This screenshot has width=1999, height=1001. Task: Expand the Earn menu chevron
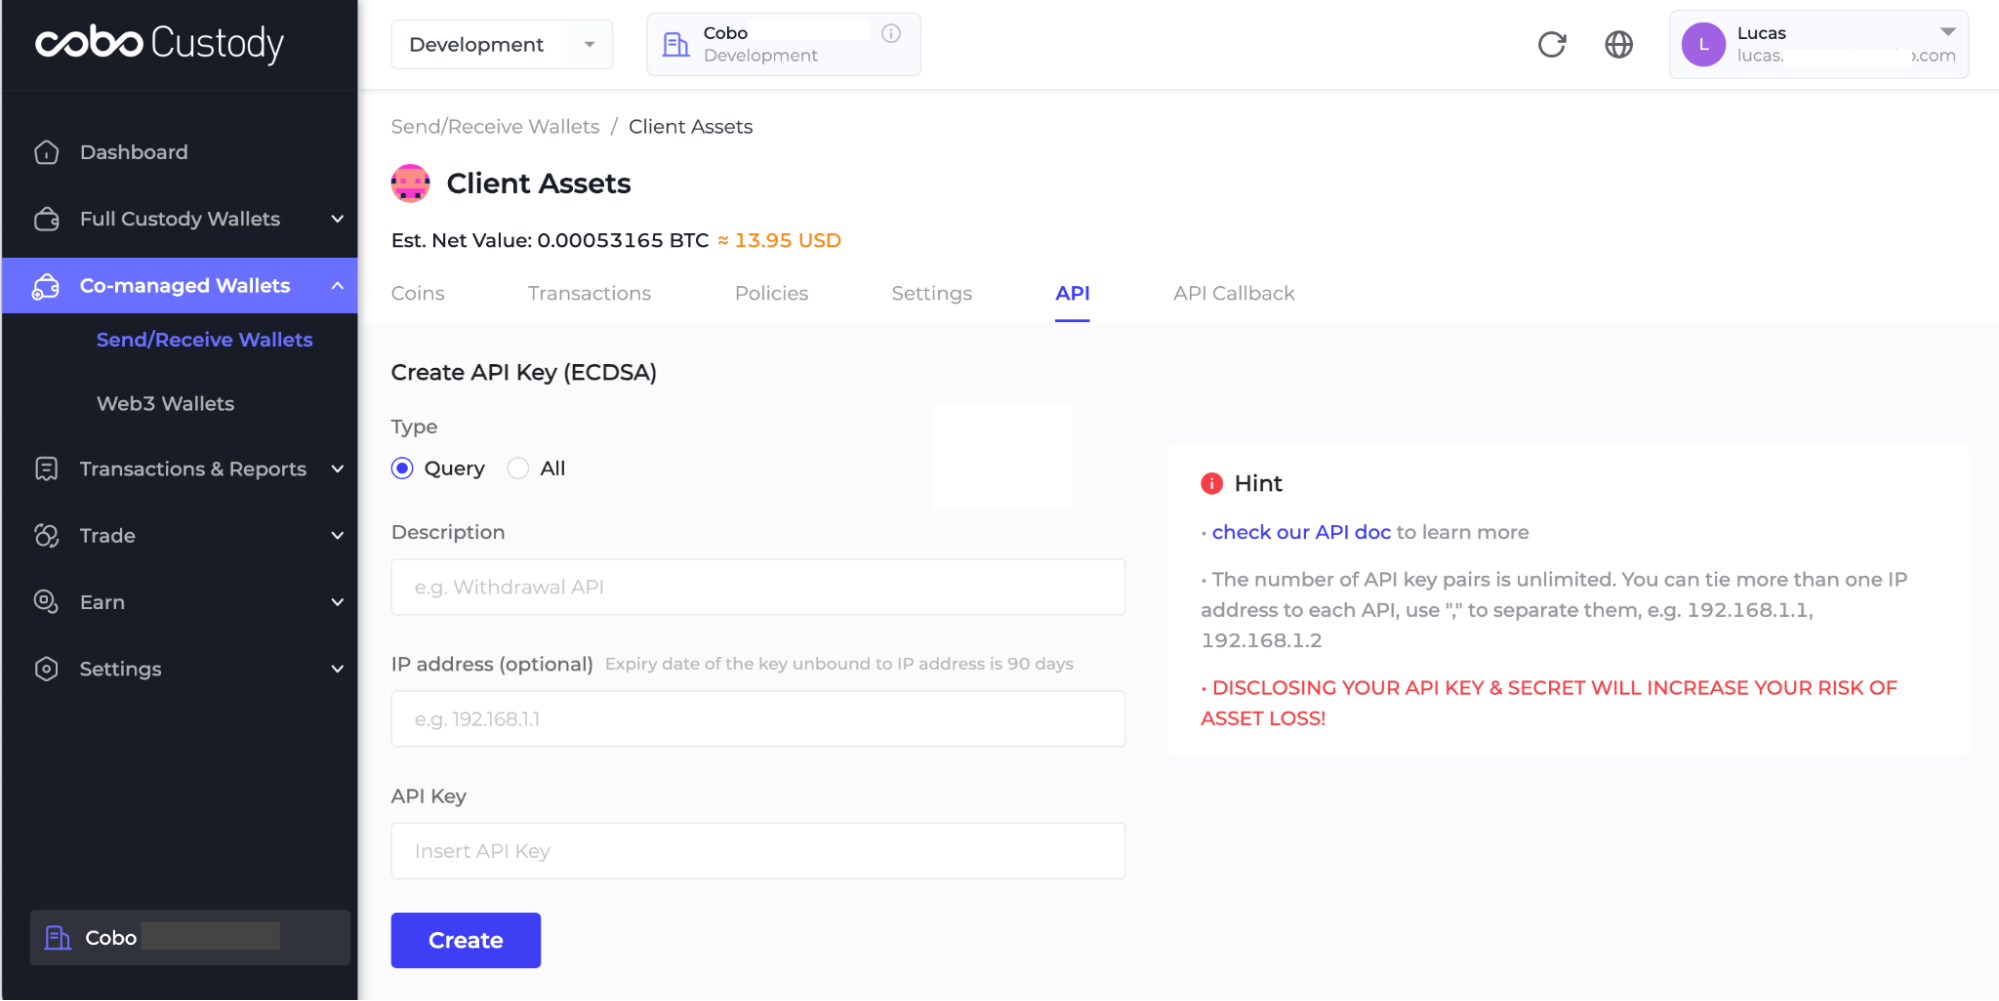(x=338, y=602)
